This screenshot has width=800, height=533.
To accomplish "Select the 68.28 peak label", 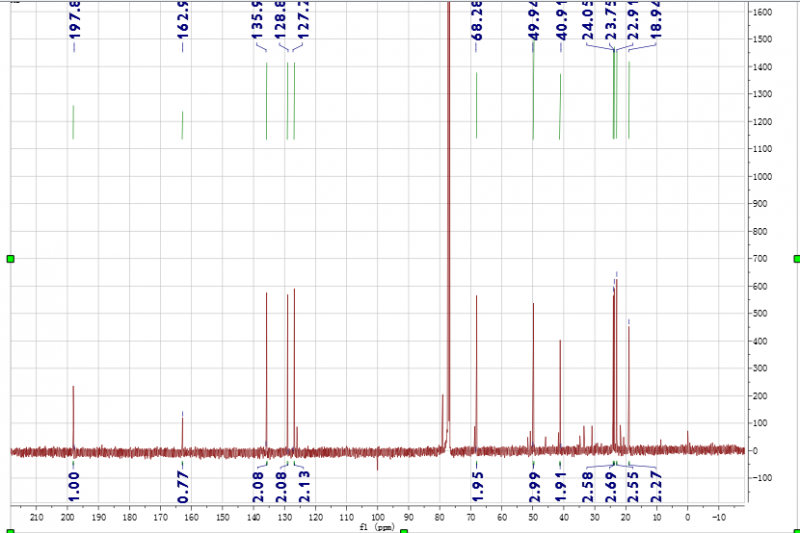I will [477, 21].
